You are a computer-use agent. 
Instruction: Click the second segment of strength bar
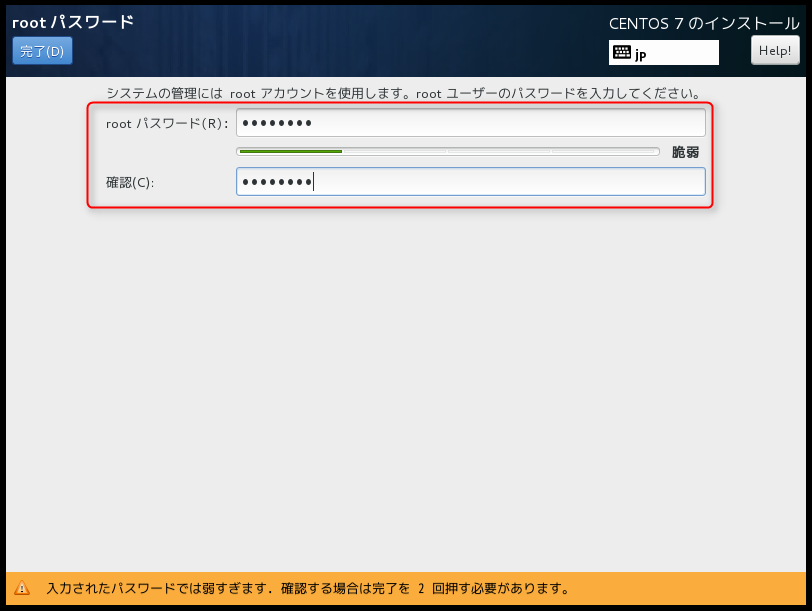pyautogui.click(x=395, y=152)
